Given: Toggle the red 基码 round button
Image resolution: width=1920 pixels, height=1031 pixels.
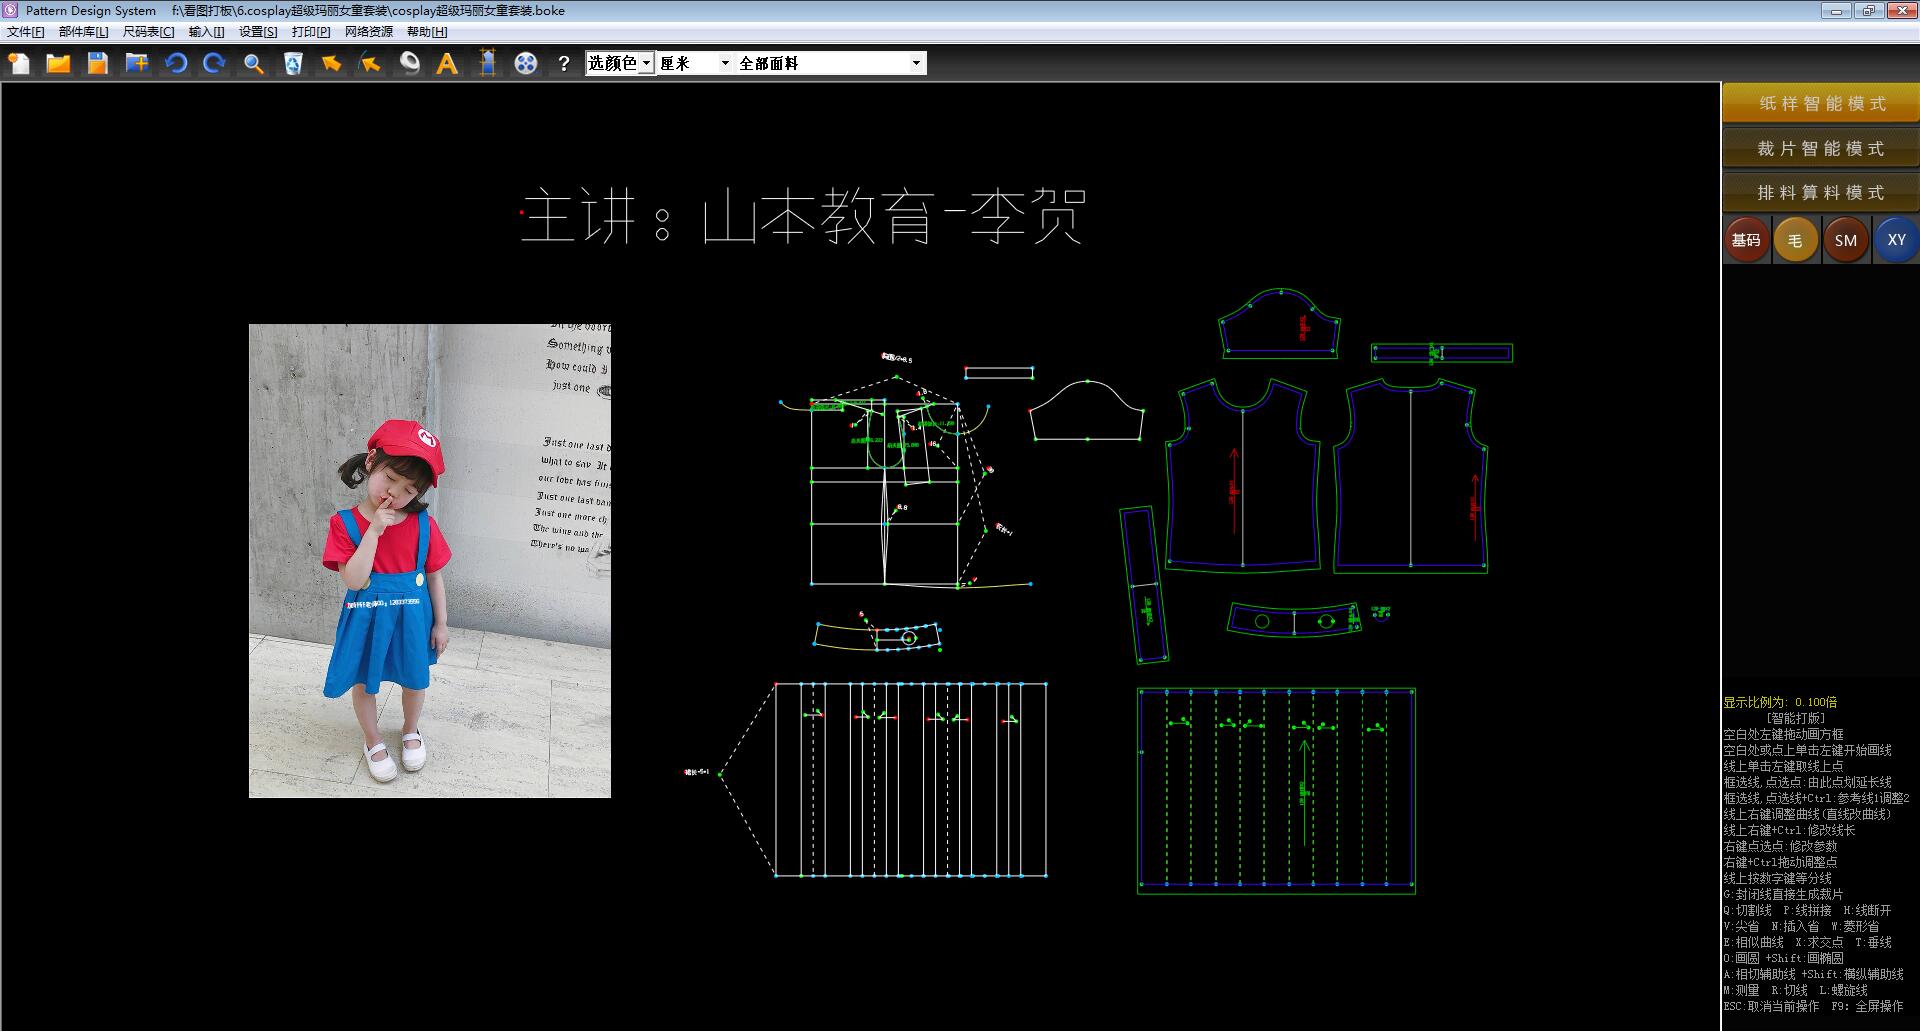Looking at the screenshot, I should click(1746, 240).
